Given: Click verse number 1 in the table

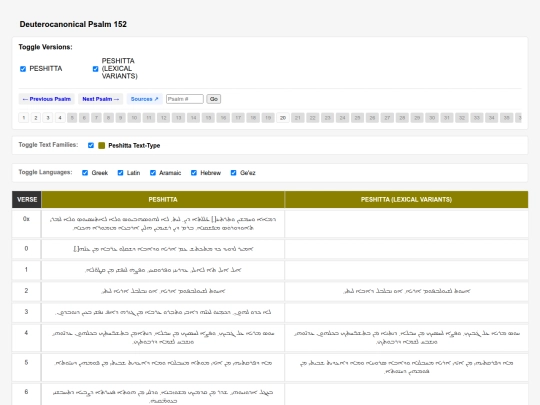Looking at the screenshot, I should click(x=26, y=270).
